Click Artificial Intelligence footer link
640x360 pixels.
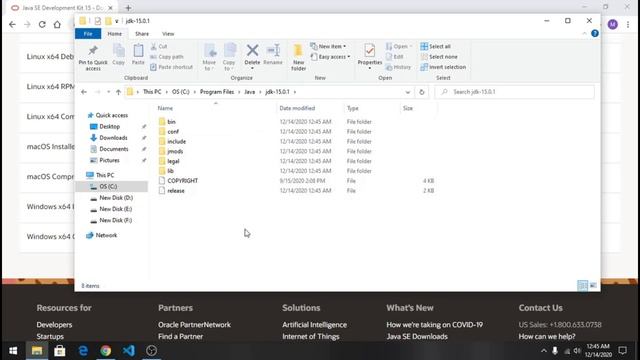coord(314,325)
